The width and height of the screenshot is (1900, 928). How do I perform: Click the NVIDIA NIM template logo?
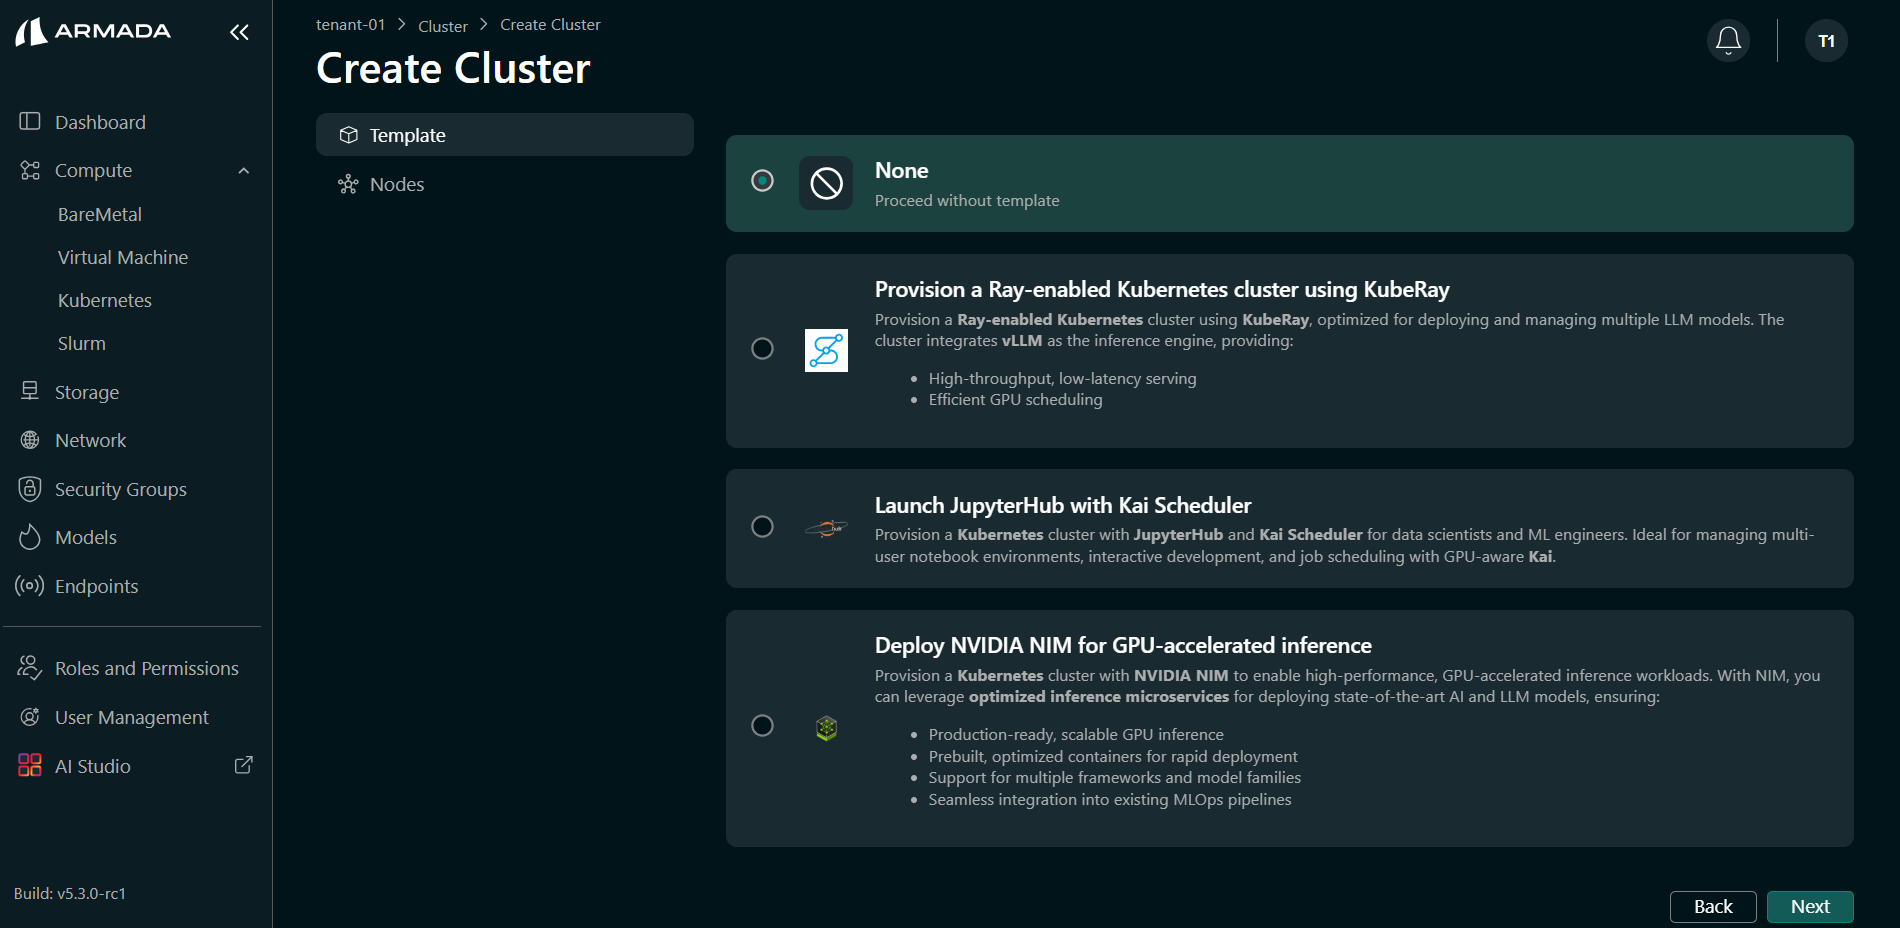pyautogui.click(x=826, y=728)
